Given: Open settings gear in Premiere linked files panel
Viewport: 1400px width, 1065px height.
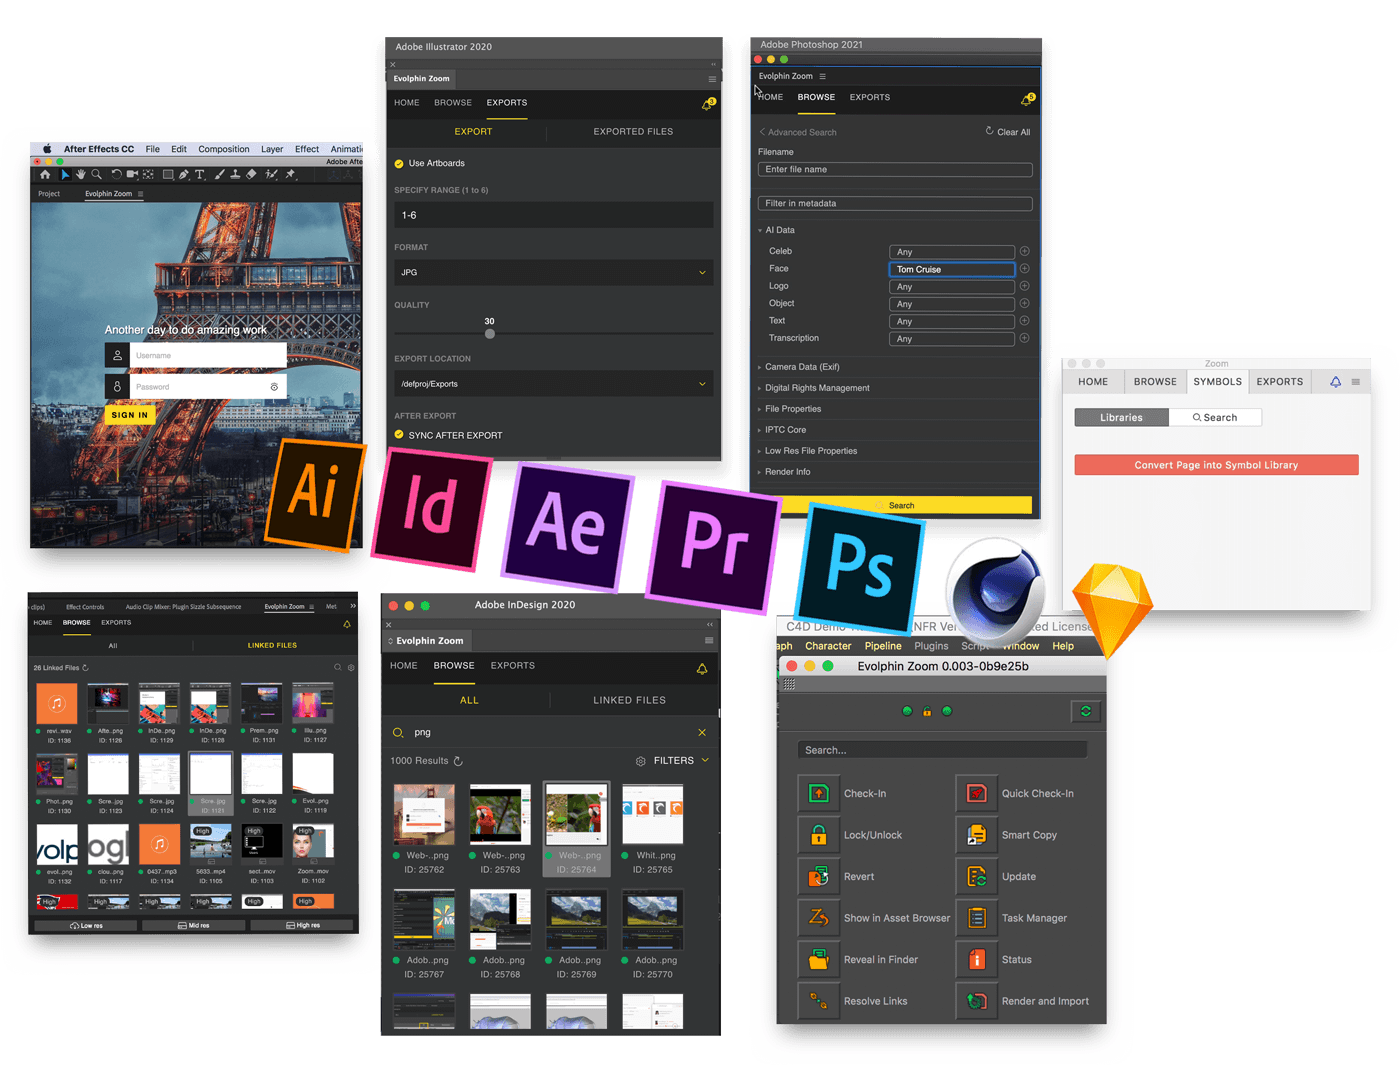Looking at the screenshot, I should click(351, 667).
